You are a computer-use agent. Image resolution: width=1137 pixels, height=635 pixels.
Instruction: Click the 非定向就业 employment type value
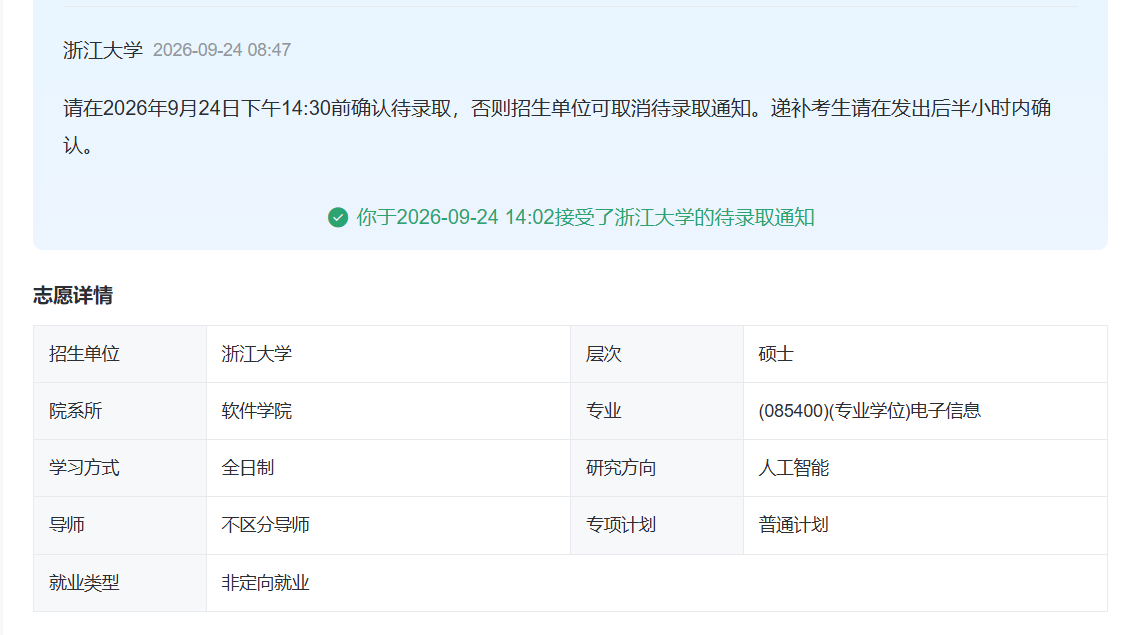[x=265, y=583]
